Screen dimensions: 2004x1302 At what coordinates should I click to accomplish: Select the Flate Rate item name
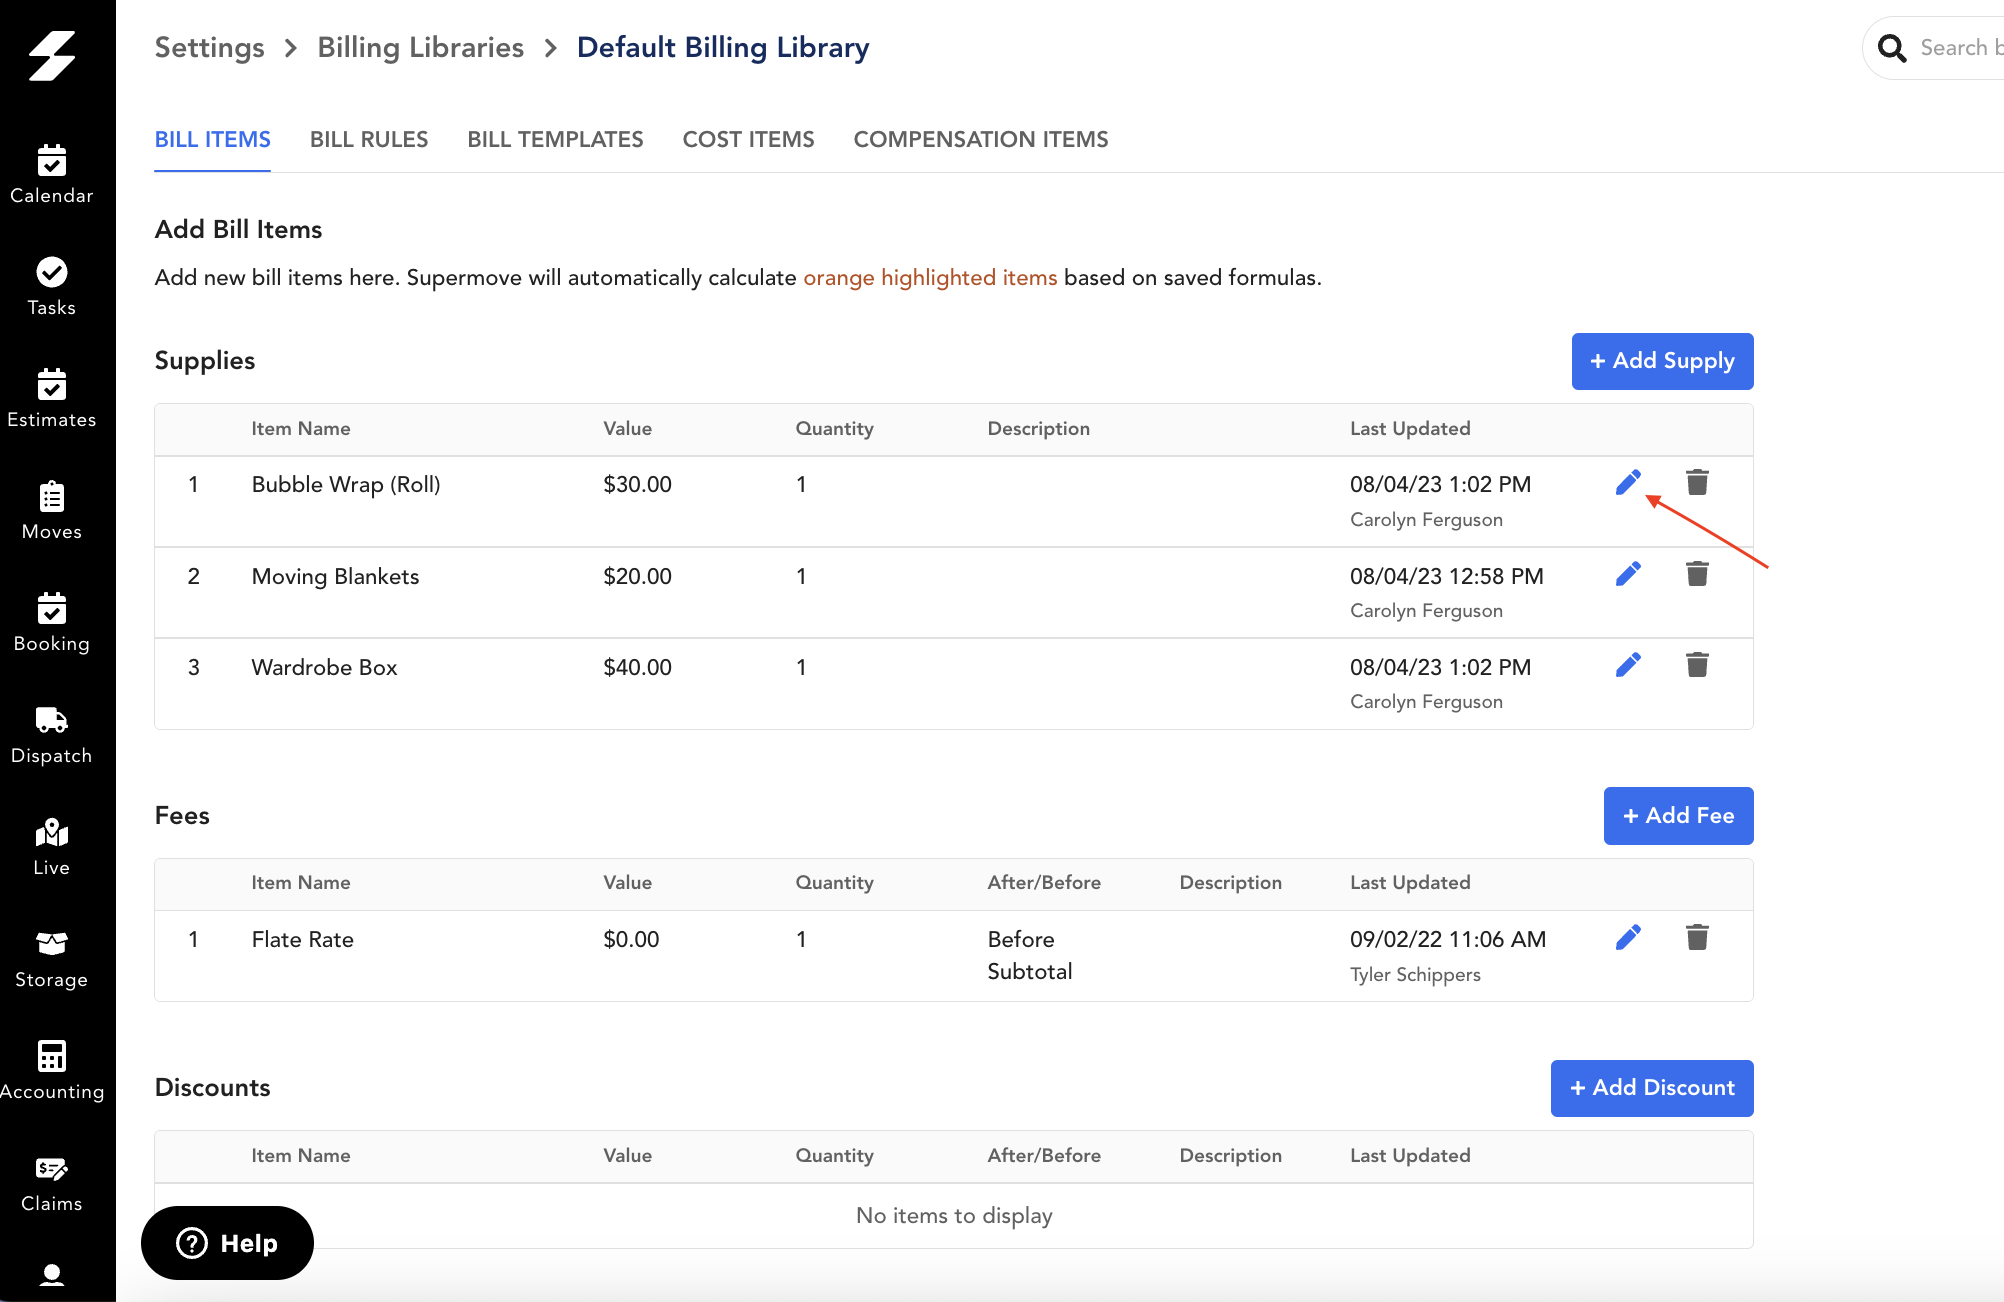pyautogui.click(x=302, y=939)
